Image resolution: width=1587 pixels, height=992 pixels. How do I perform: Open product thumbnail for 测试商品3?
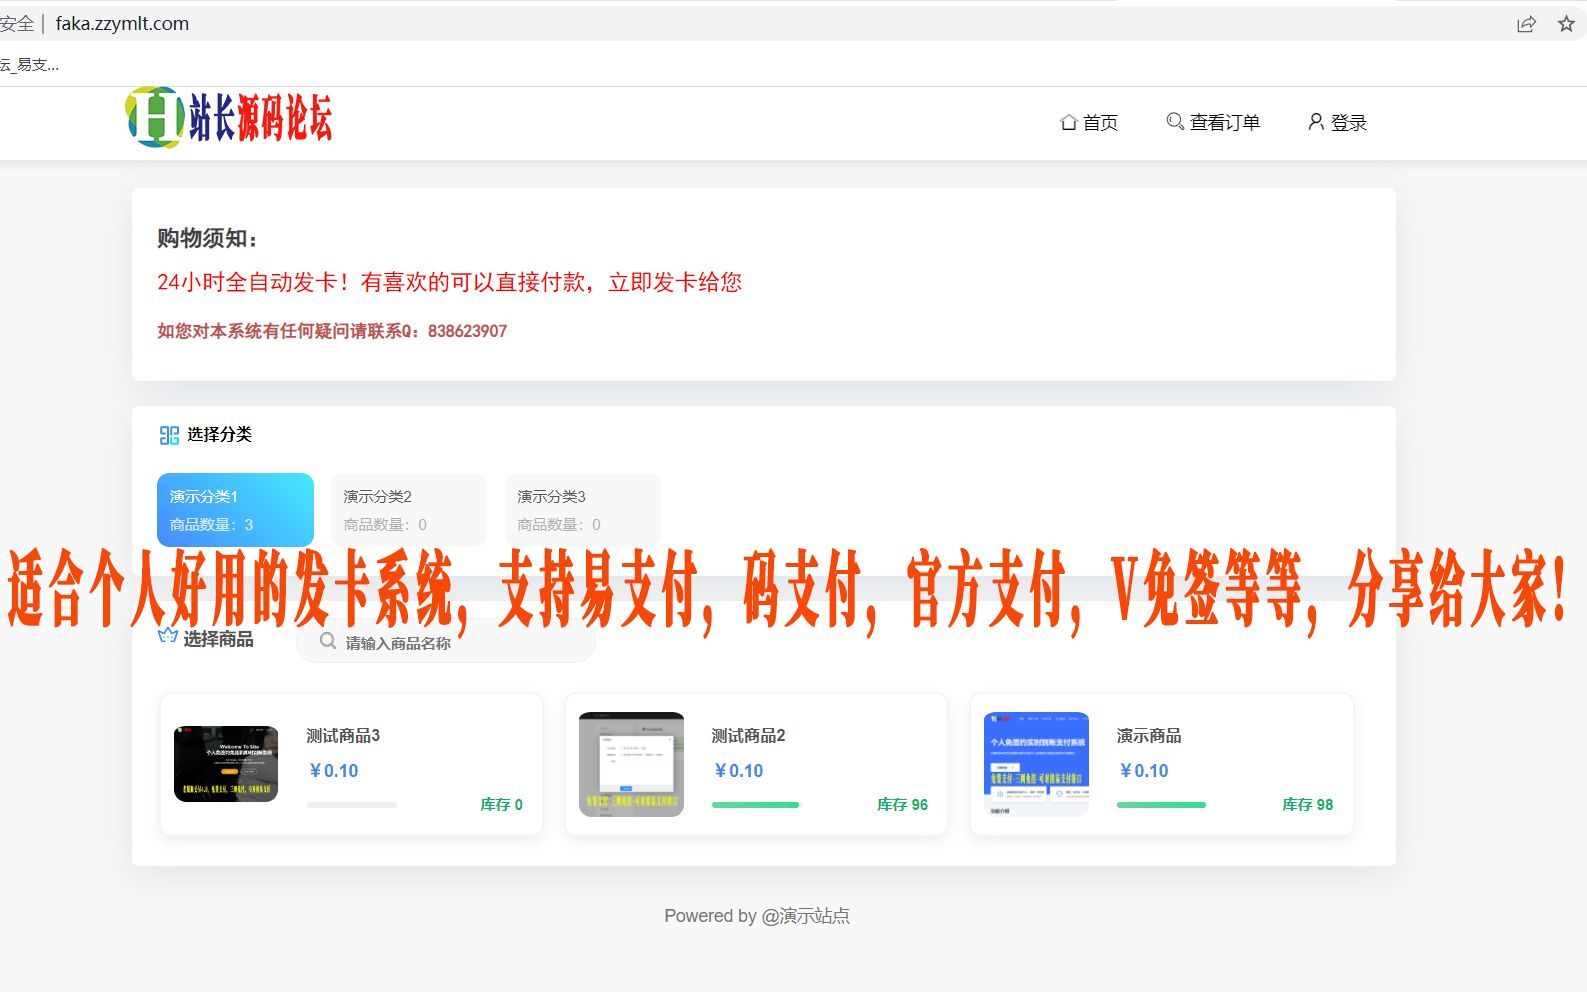point(226,764)
